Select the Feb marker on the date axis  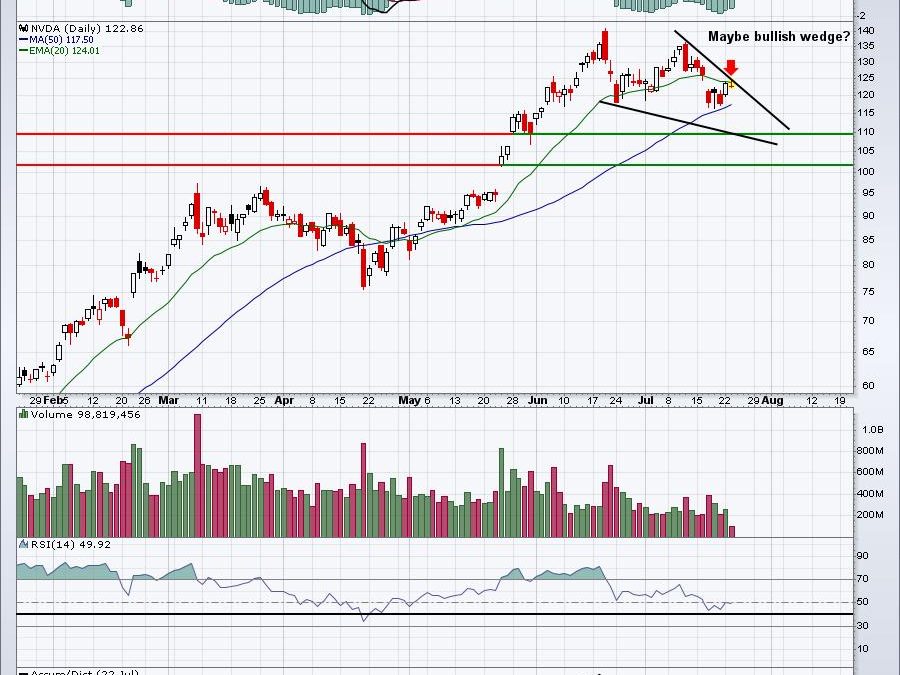point(53,400)
